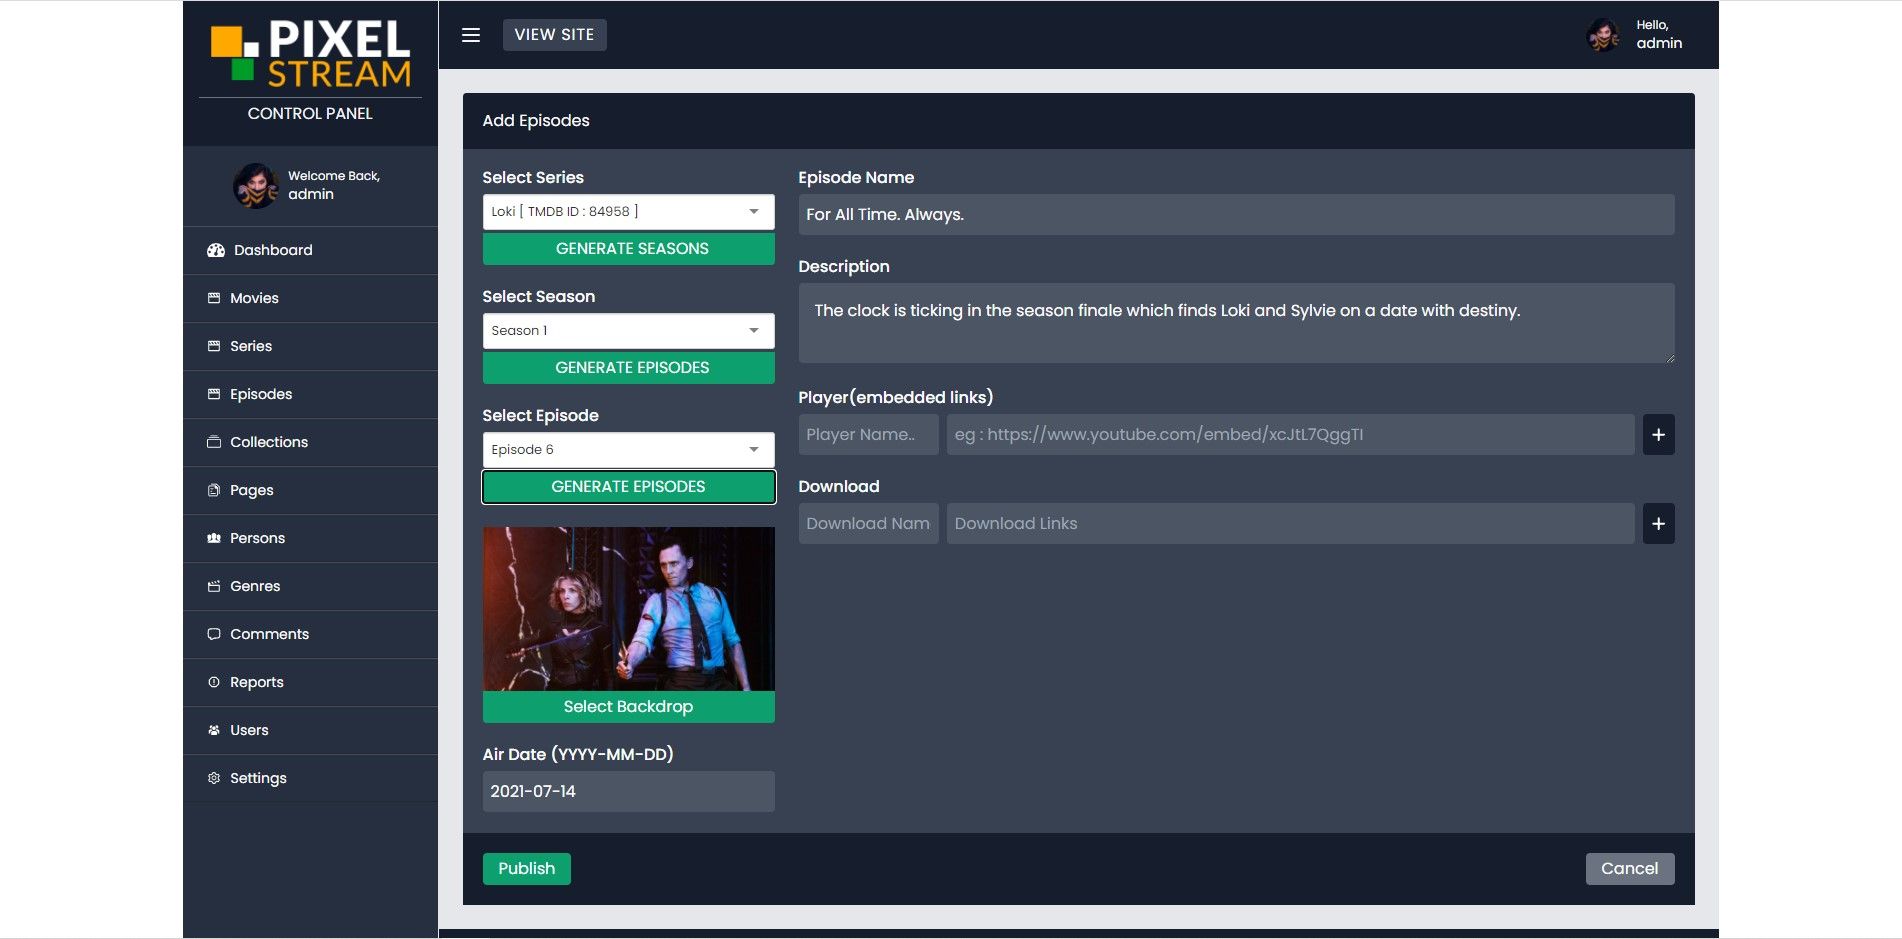
Task: Click the Users icon in sidebar
Action: (x=214, y=730)
